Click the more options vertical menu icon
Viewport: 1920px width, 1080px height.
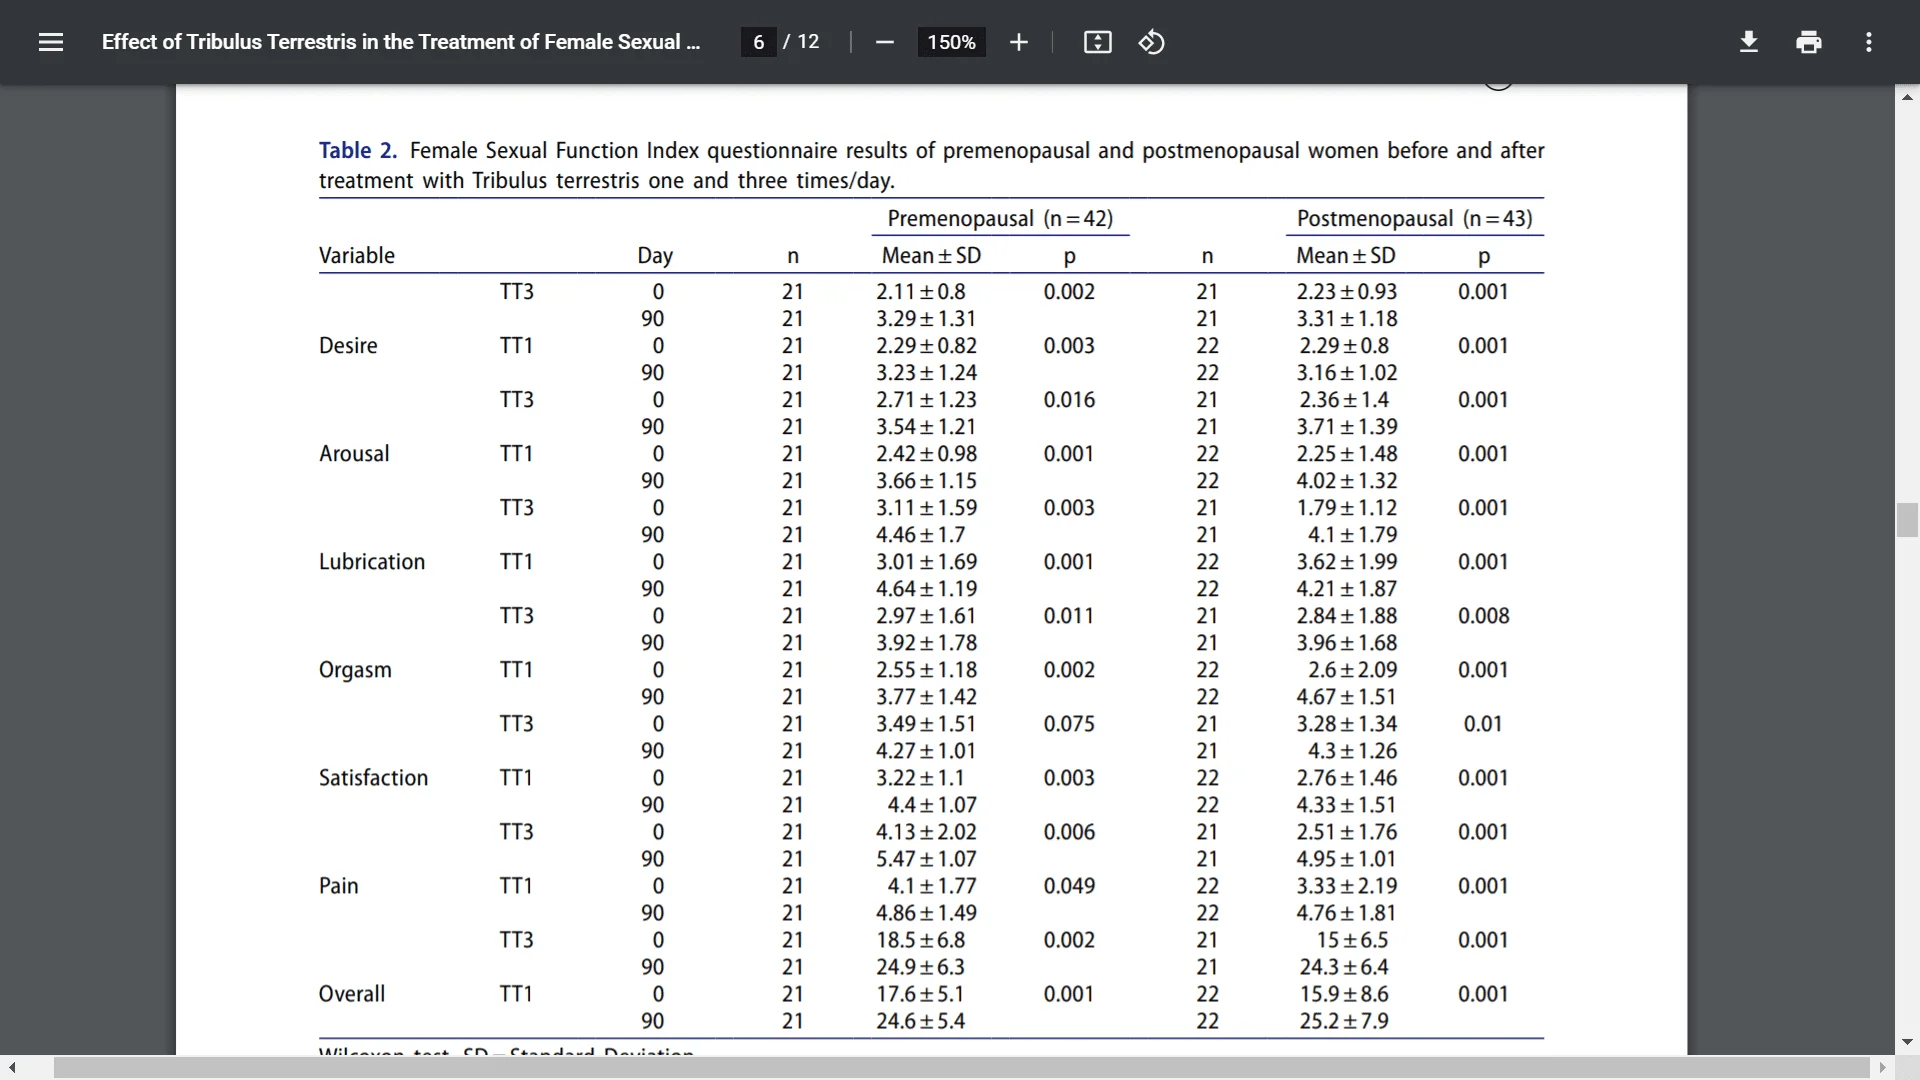(1869, 42)
